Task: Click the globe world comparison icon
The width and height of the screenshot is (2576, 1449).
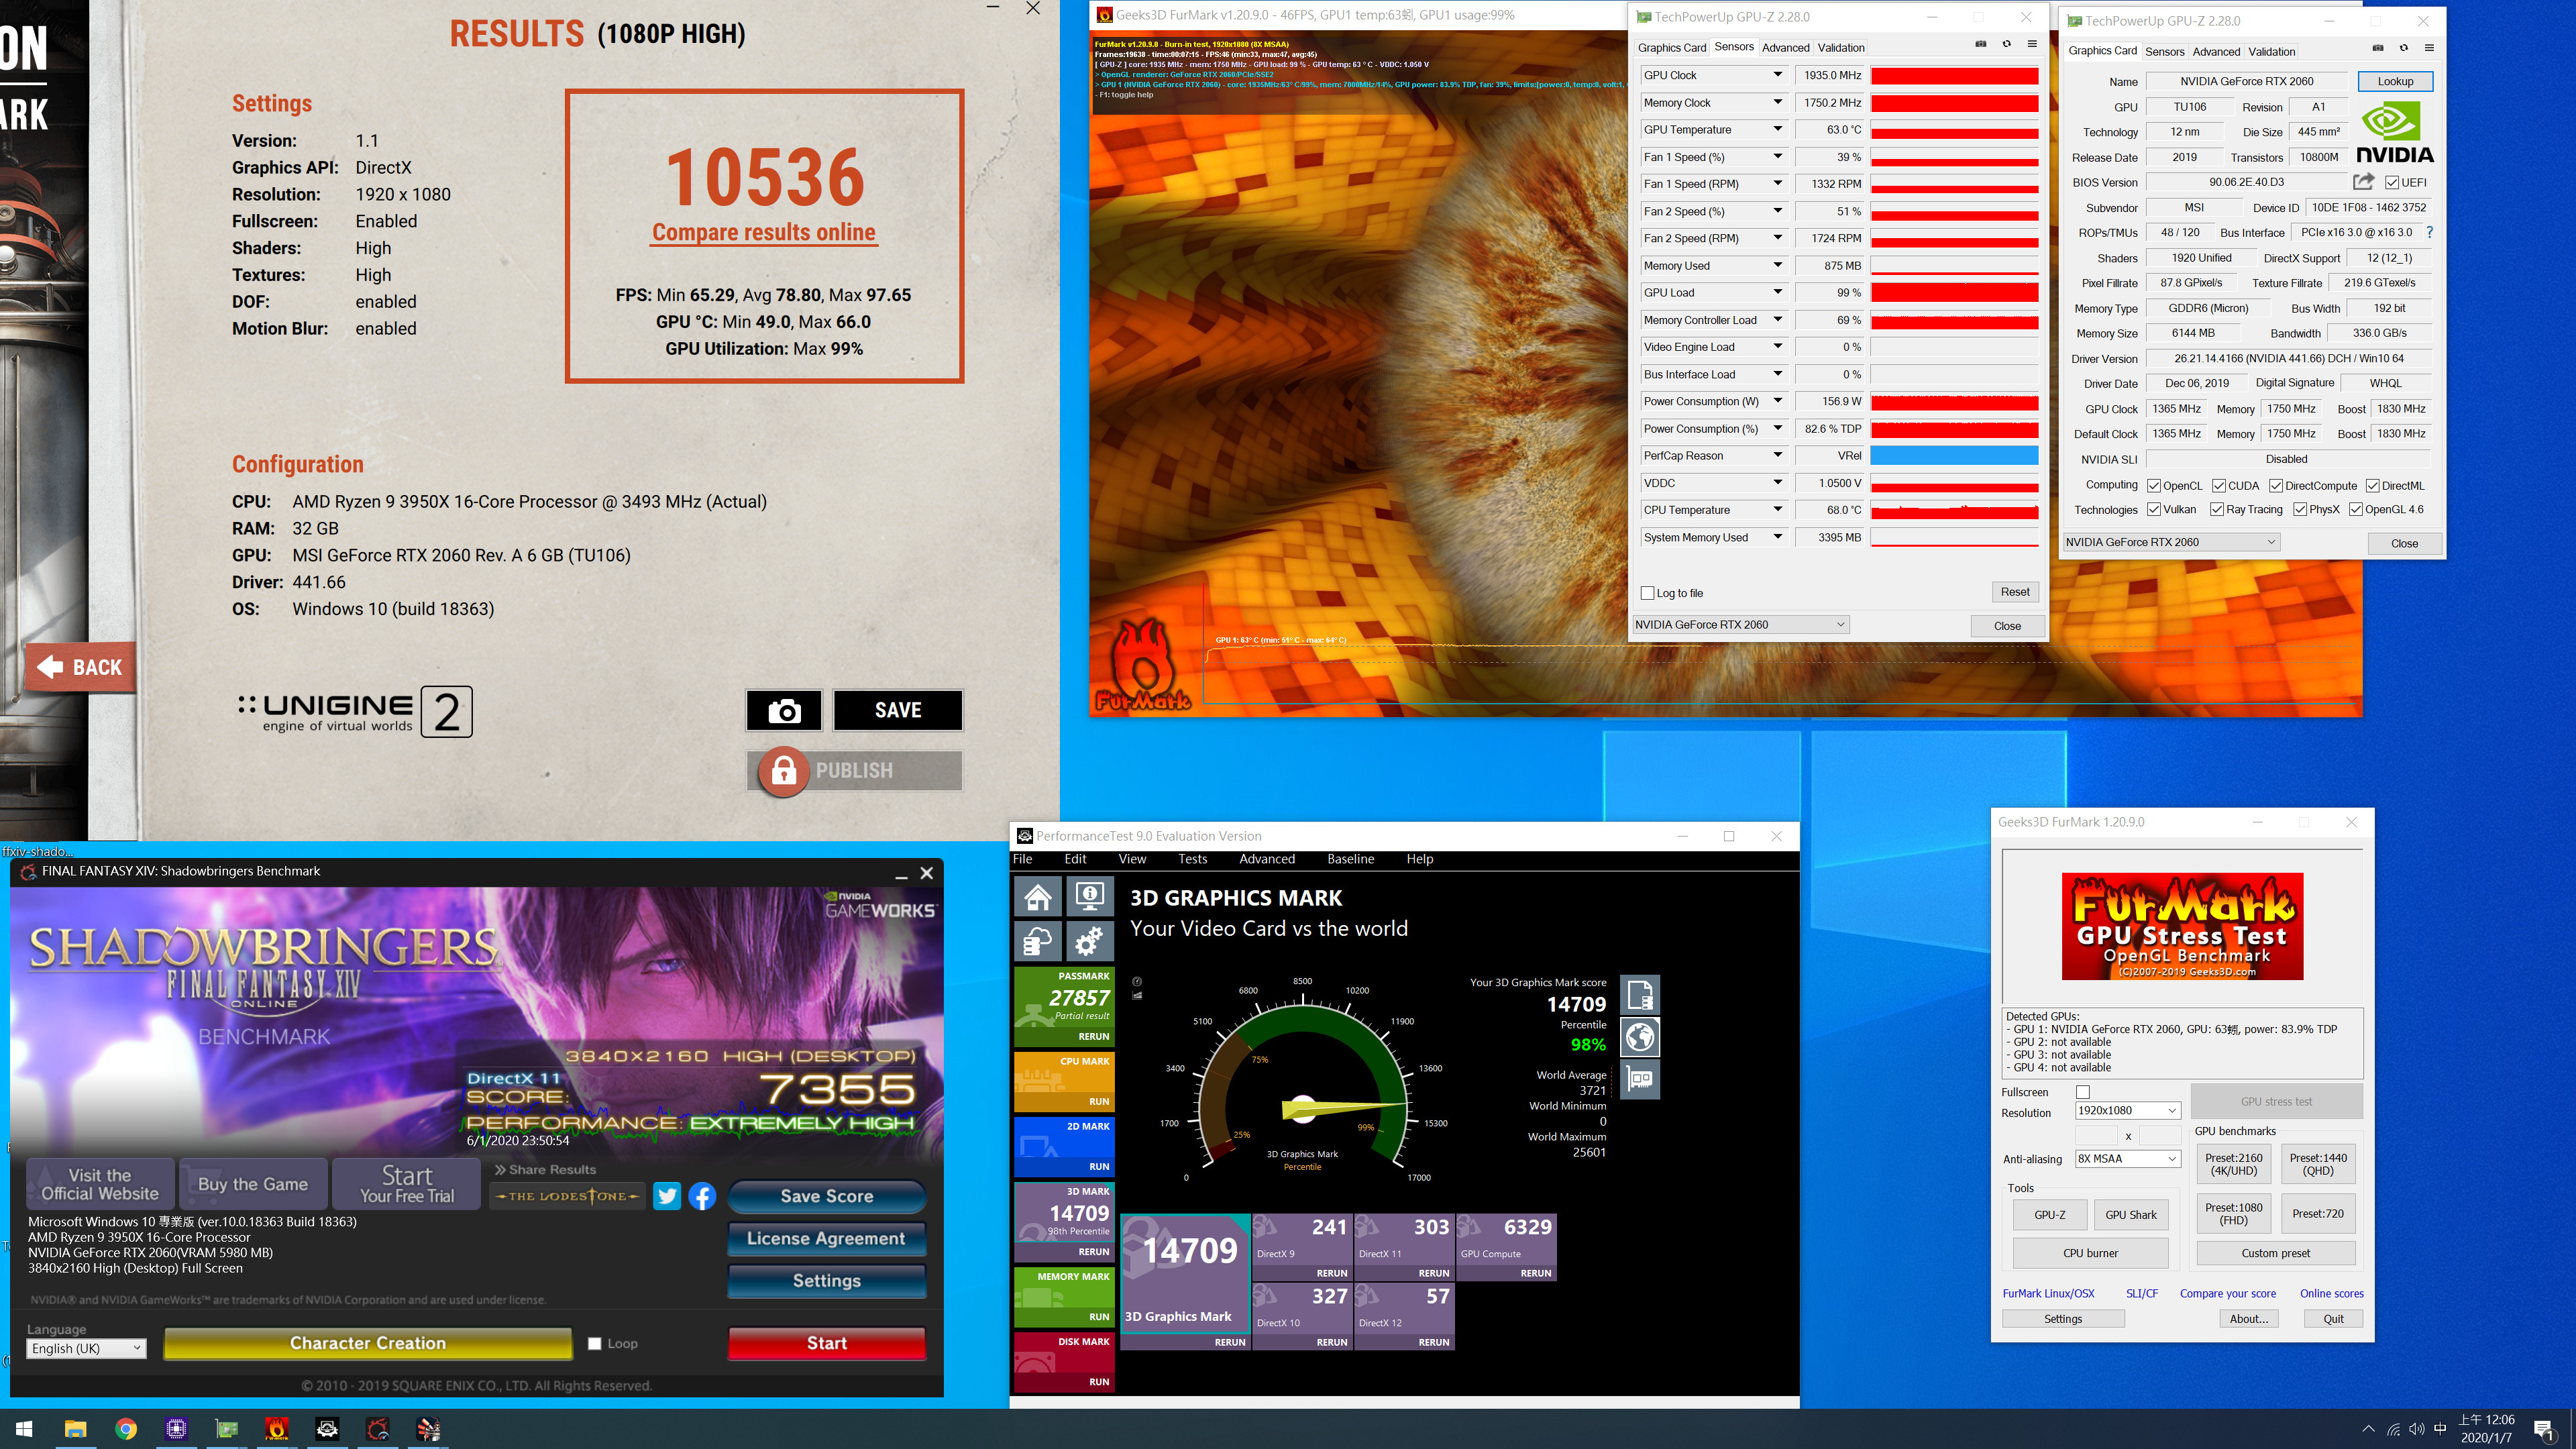Action: [x=1640, y=1037]
